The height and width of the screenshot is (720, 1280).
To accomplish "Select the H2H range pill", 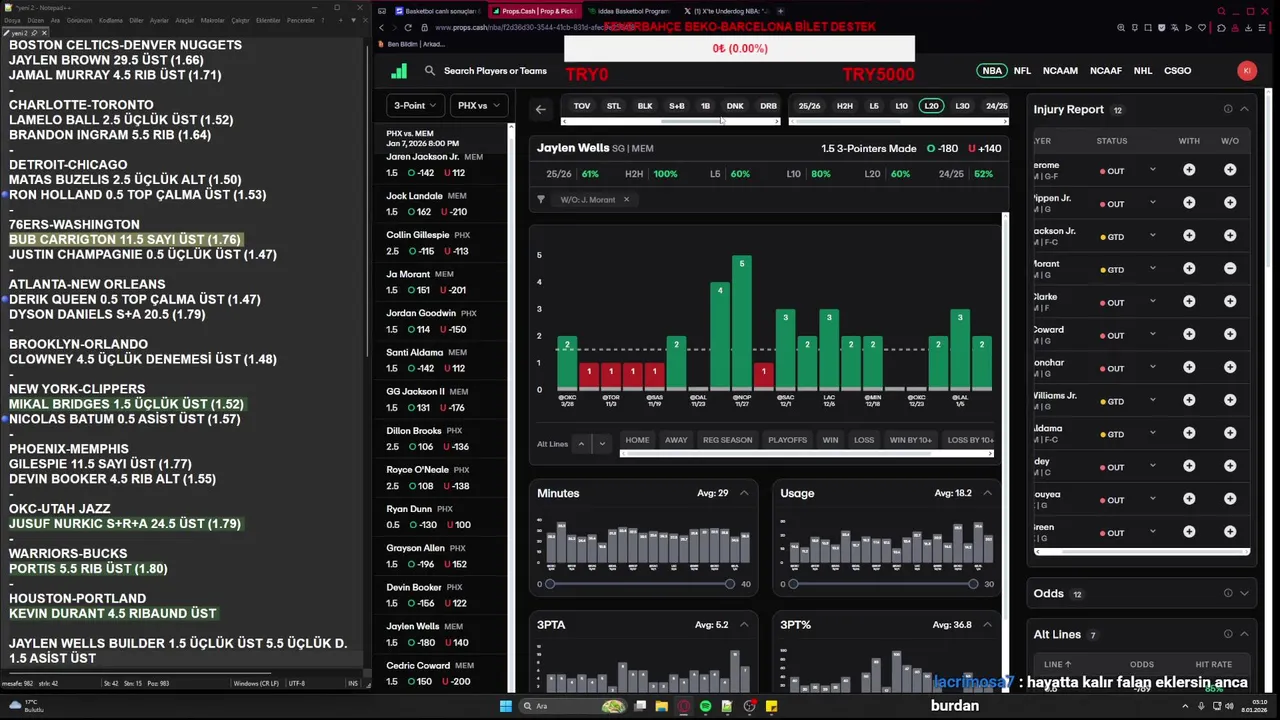I will (x=845, y=106).
